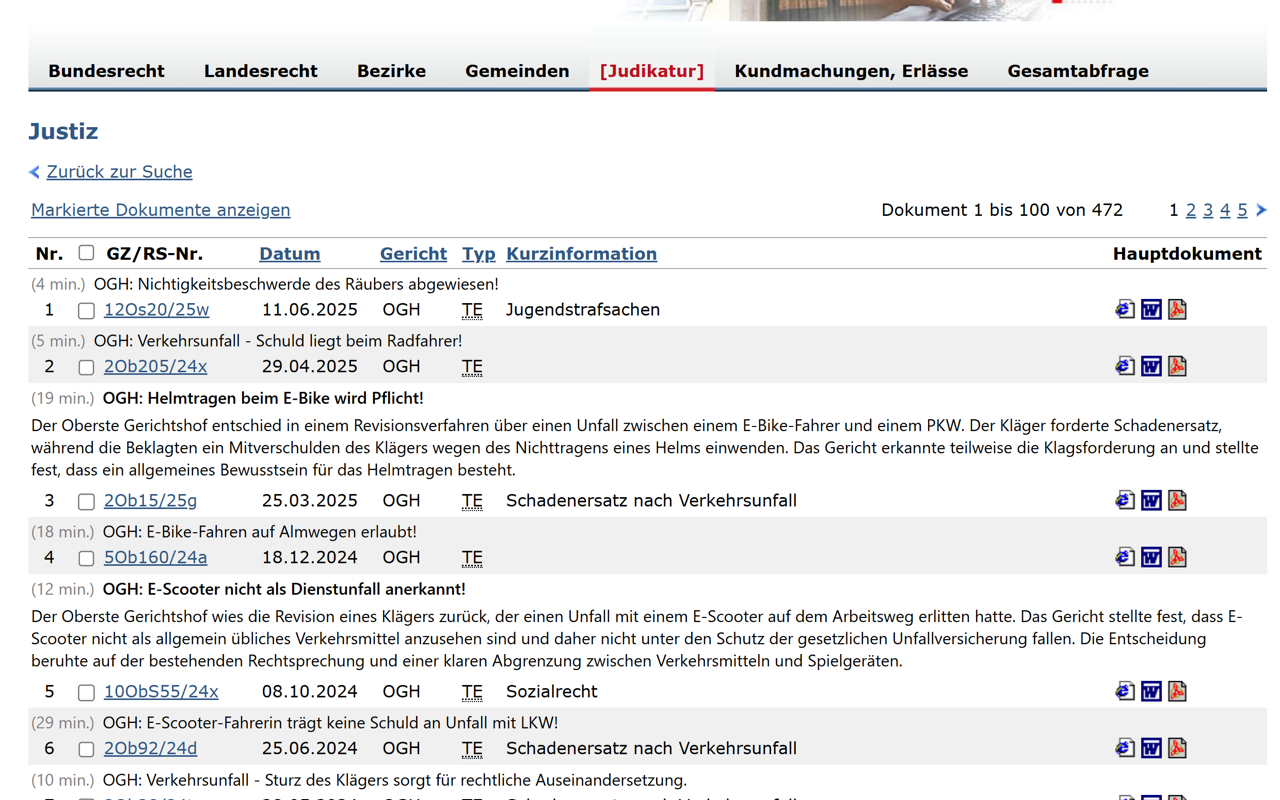The height and width of the screenshot is (800, 1280).
Task: Download Word file for 5Ob160/24a
Action: 1151,558
